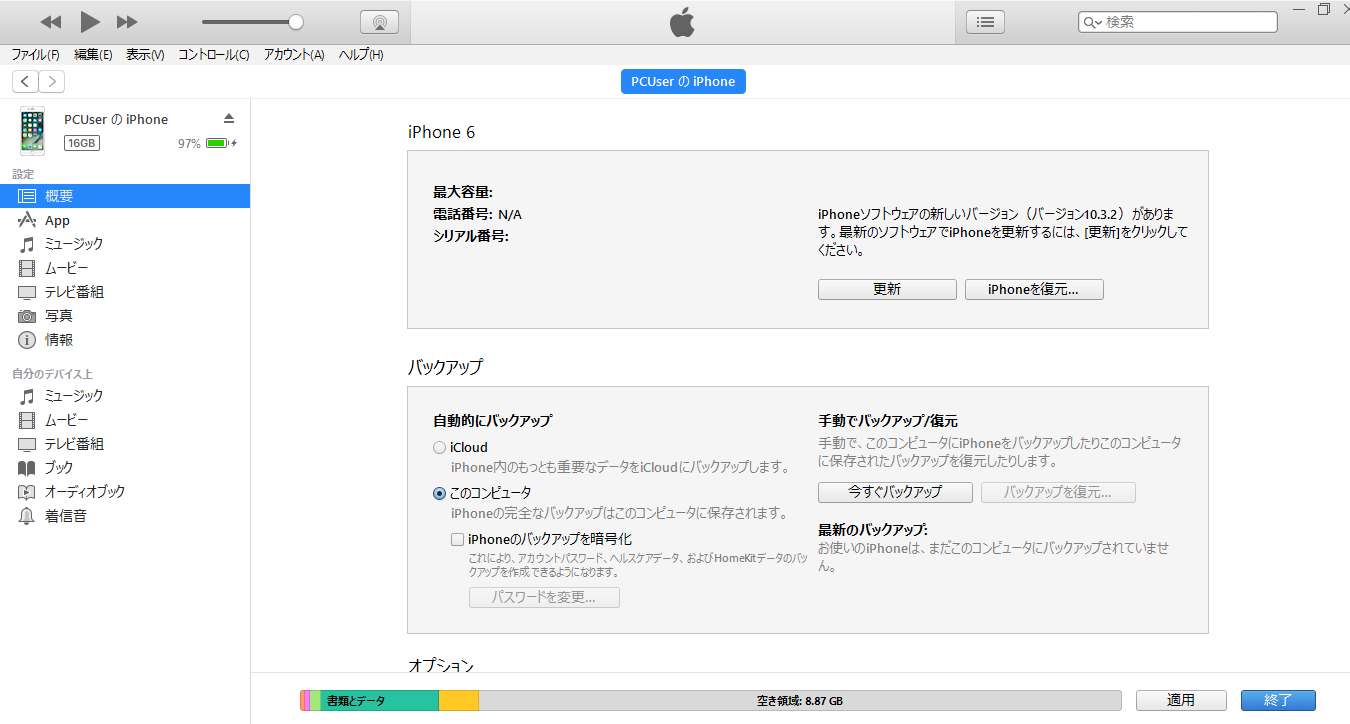Click the PCUser の iPhone blue tab
The width and height of the screenshot is (1350, 724).
683,82
